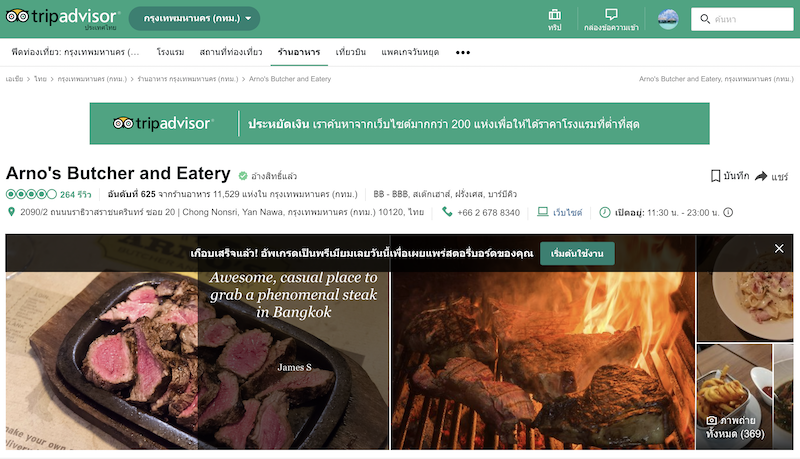
Task: Open the inbox message bubble icon
Action: pyautogui.click(x=611, y=14)
